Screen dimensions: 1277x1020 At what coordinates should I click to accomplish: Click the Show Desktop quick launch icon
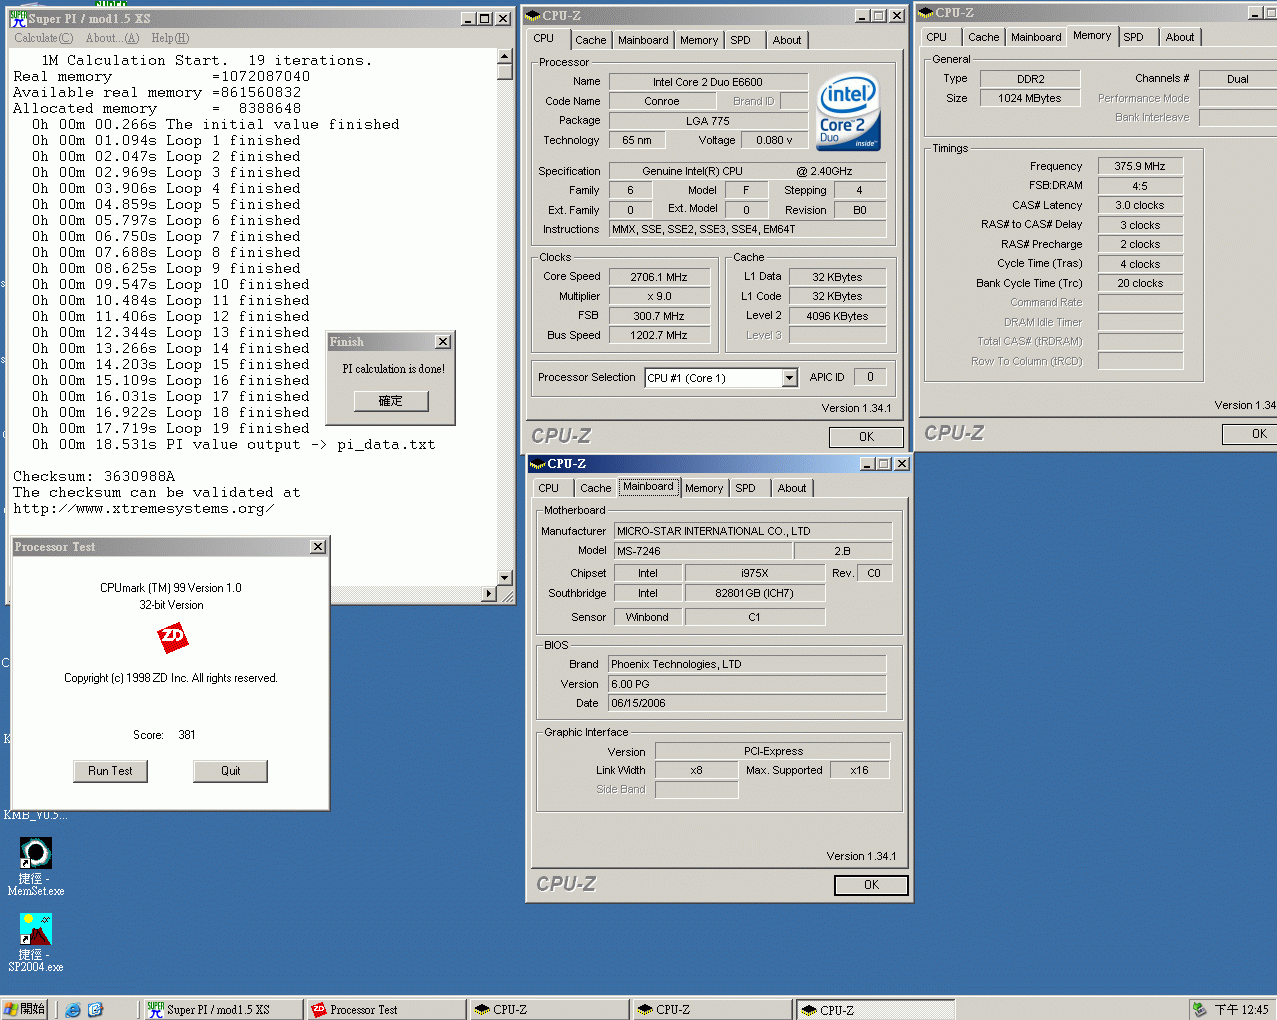(95, 1010)
